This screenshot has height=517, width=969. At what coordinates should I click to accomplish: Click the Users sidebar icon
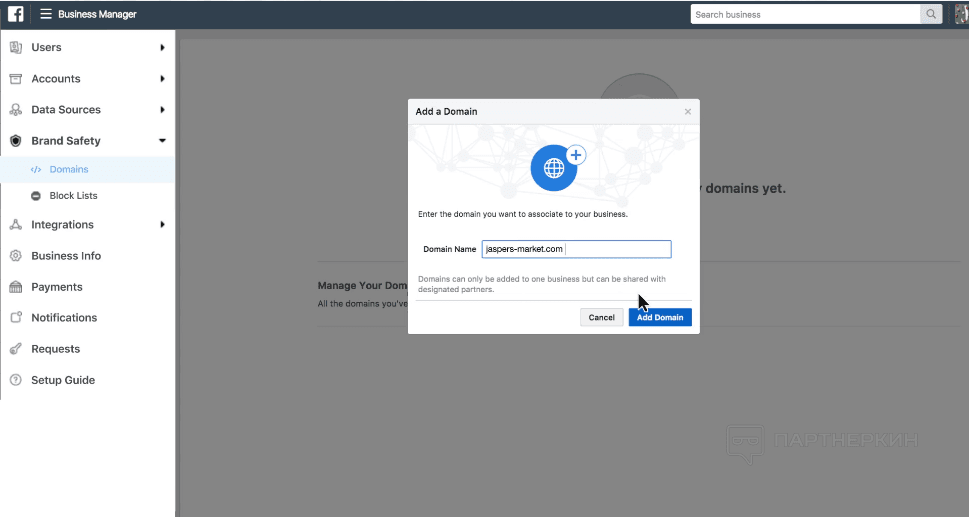[16, 47]
